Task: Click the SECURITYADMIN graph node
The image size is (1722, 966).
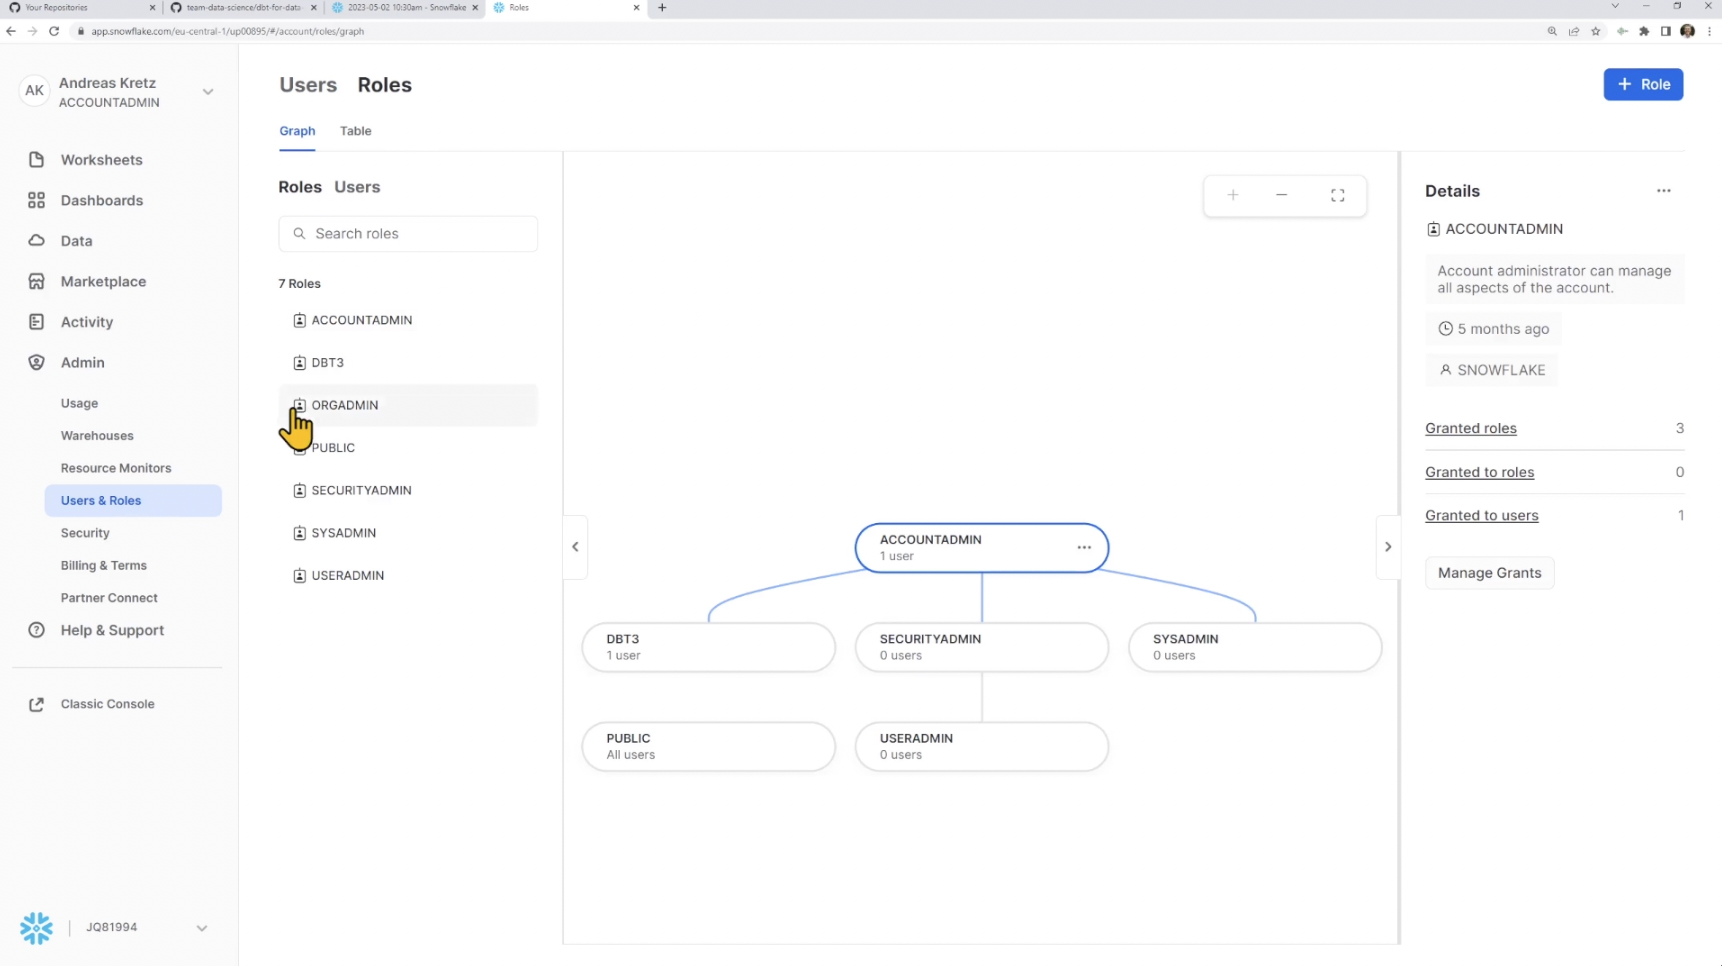Action: click(x=981, y=647)
